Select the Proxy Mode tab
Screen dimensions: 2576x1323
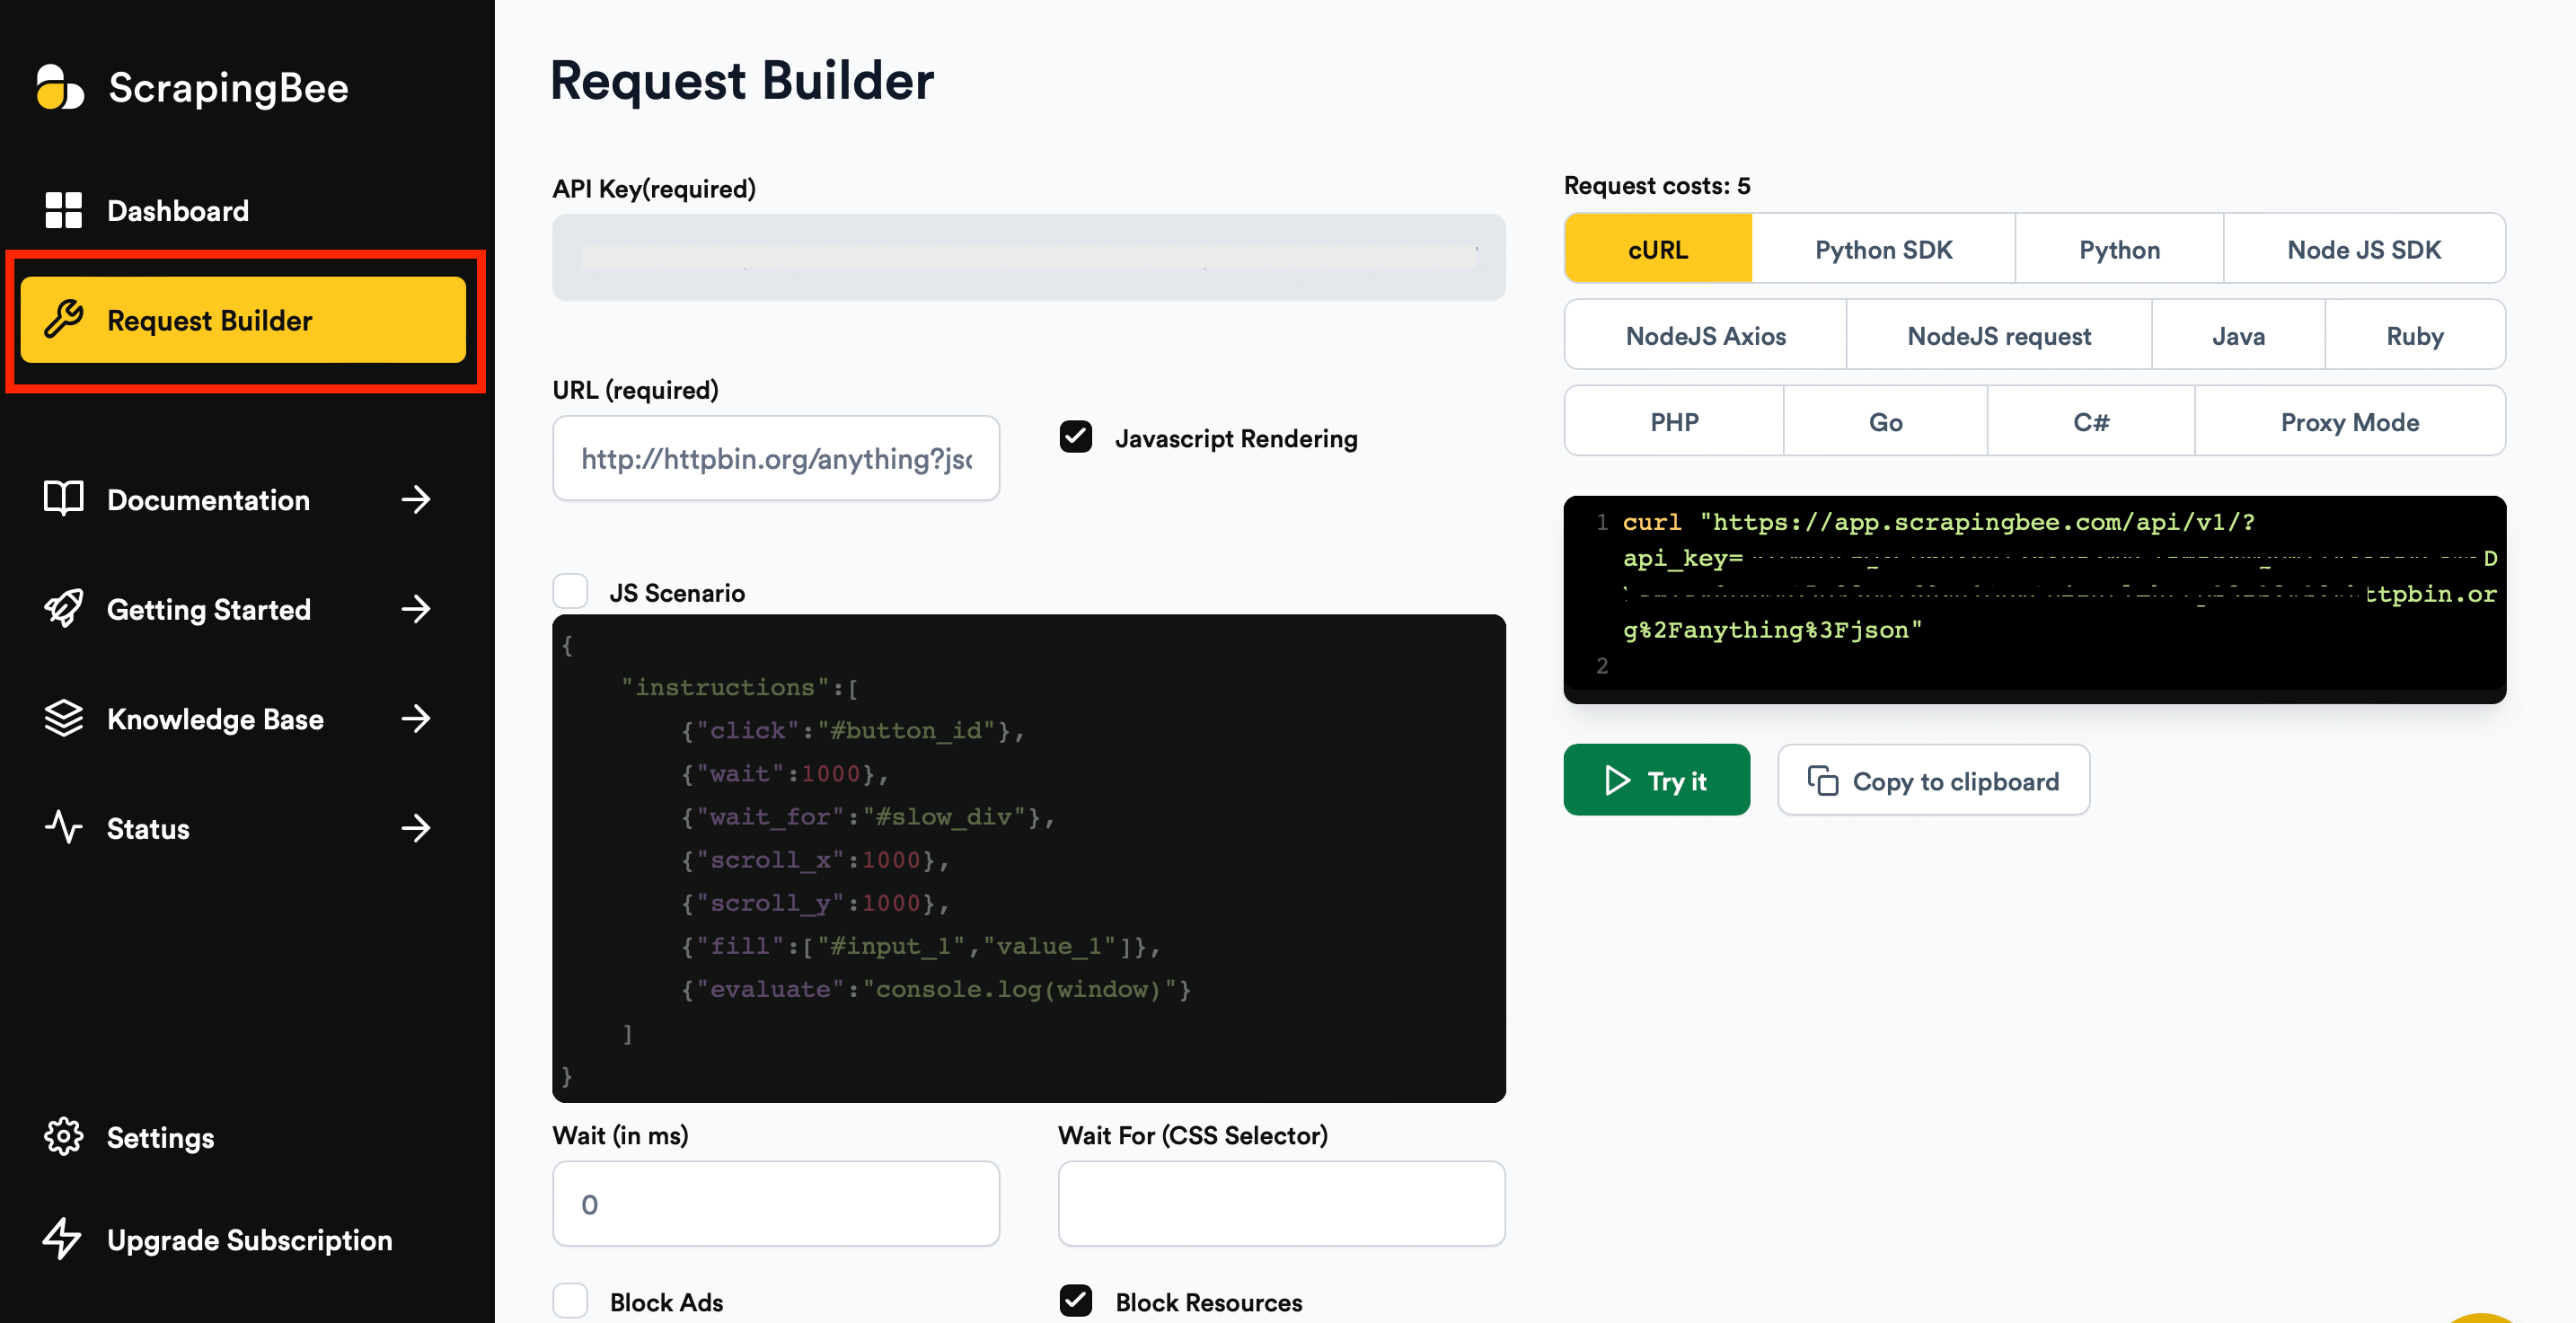coord(2350,421)
